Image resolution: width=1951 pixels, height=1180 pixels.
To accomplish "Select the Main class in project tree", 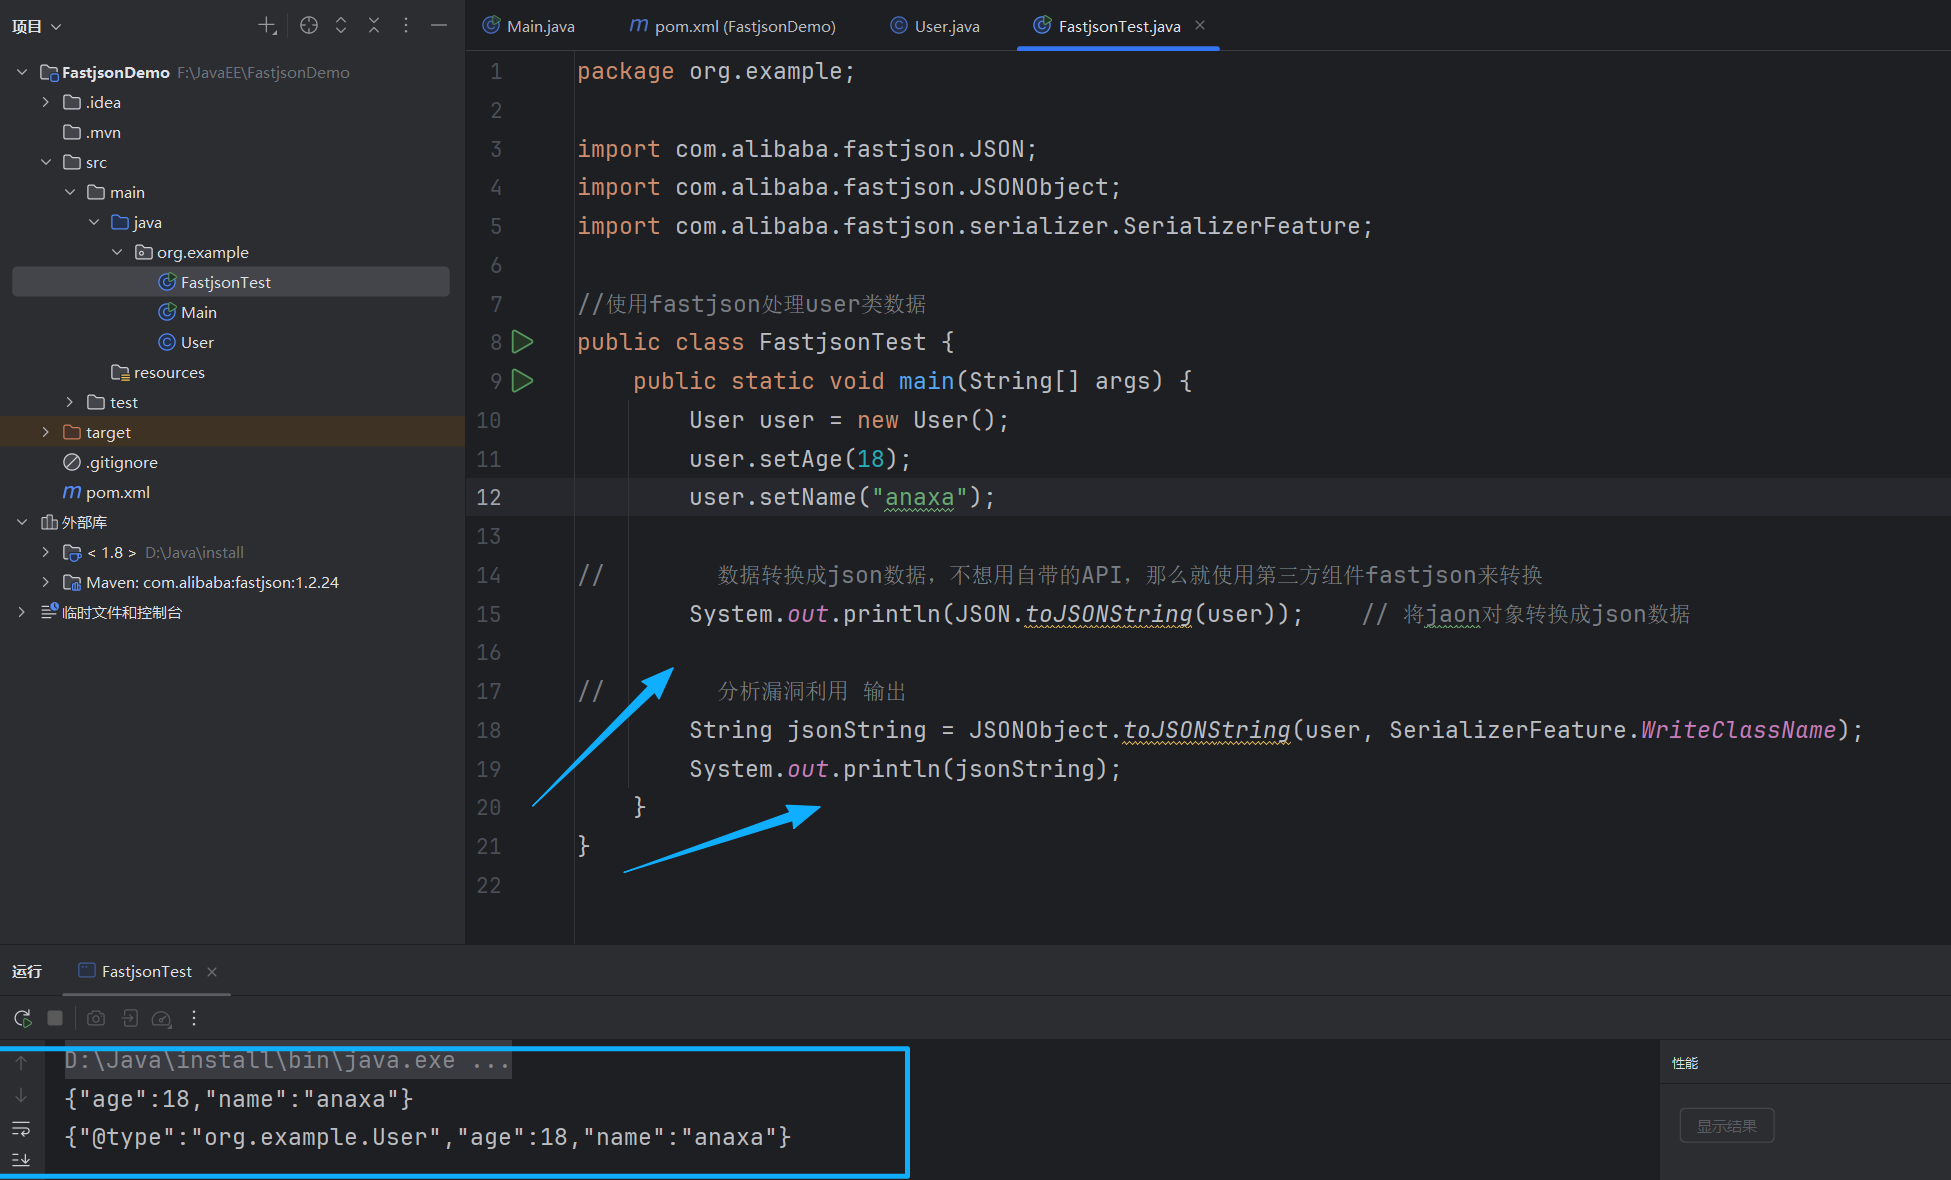I will pos(198,312).
